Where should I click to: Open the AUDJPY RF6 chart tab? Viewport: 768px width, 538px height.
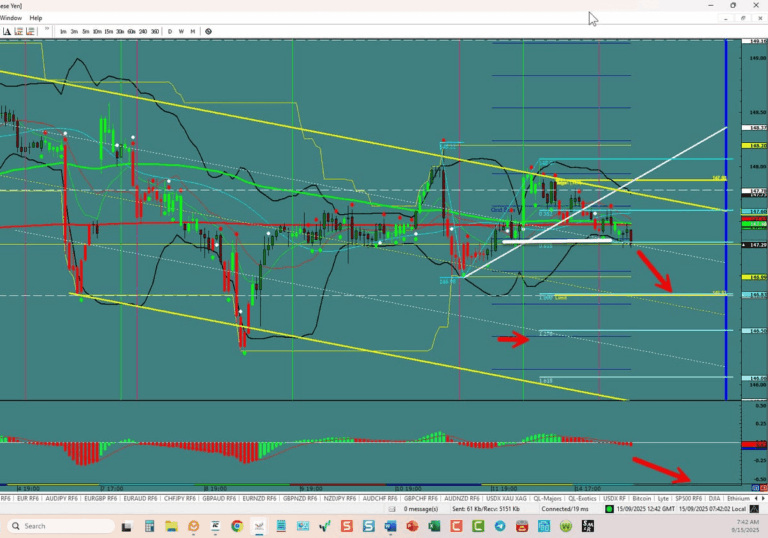tap(61, 498)
